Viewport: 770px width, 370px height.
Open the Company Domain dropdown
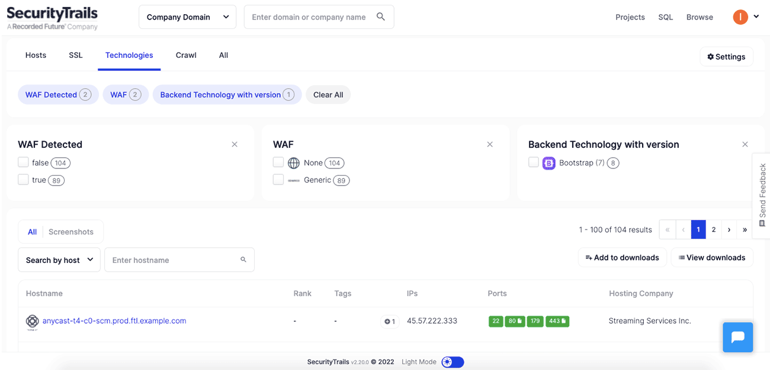point(188,17)
